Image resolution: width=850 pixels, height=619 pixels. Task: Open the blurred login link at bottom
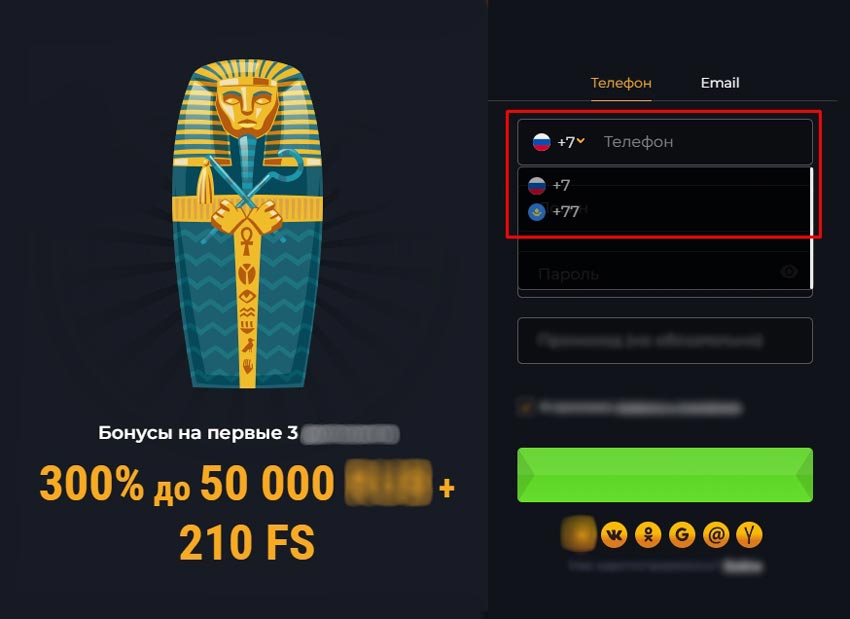coord(743,566)
